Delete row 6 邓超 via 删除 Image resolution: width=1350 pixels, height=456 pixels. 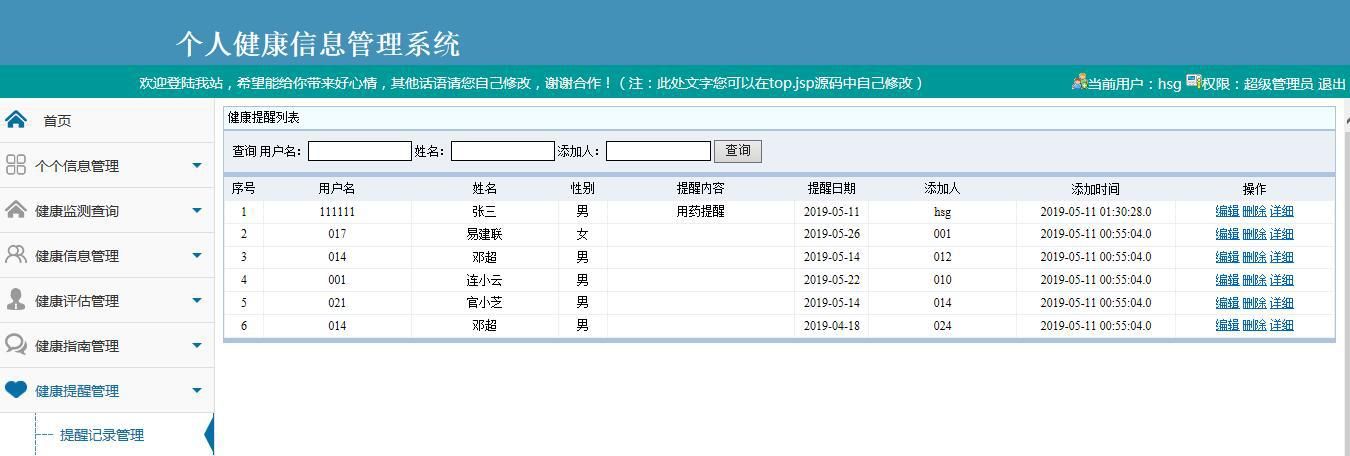point(1254,325)
